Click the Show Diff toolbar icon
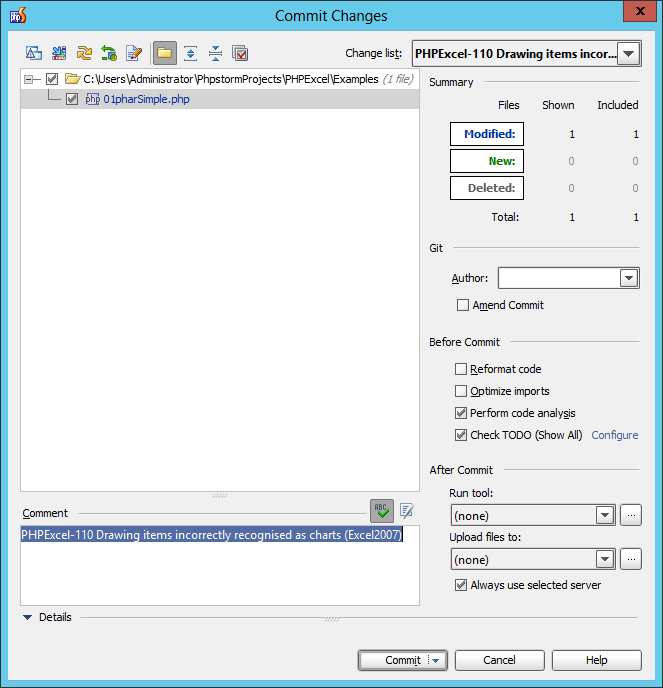The image size is (663, 688). coord(34,54)
